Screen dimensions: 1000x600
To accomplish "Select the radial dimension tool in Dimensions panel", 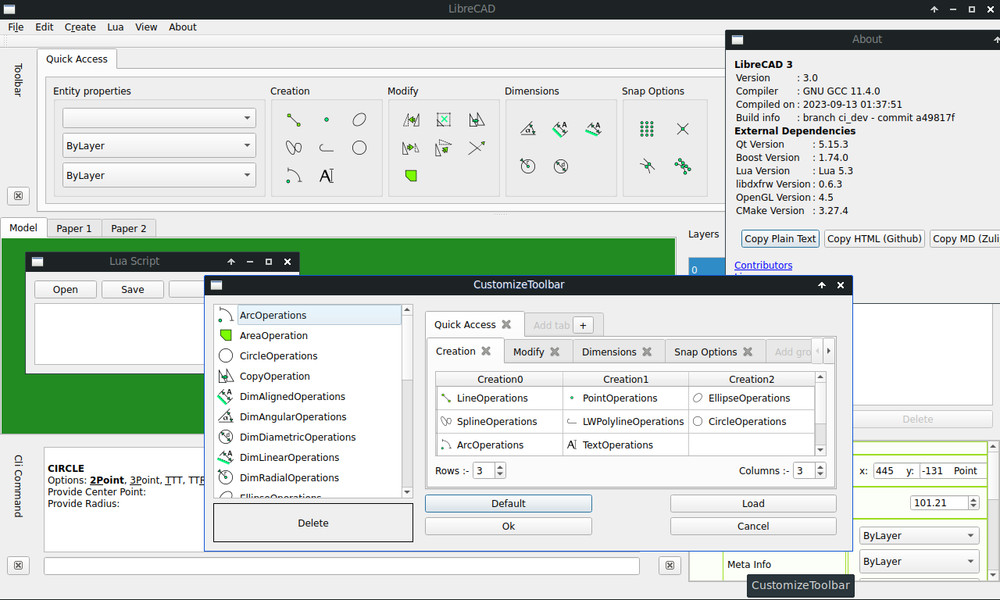I will (x=527, y=166).
